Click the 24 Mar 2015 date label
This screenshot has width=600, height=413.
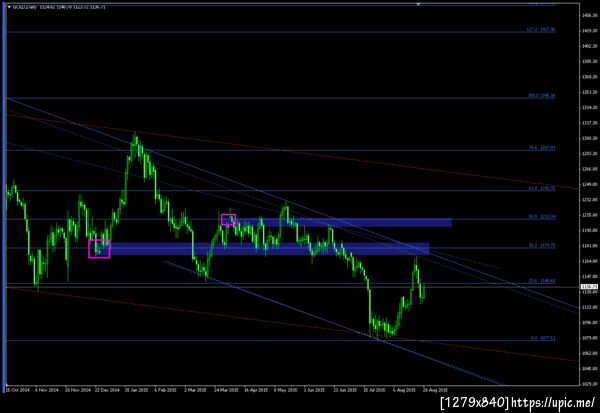point(226,390)
